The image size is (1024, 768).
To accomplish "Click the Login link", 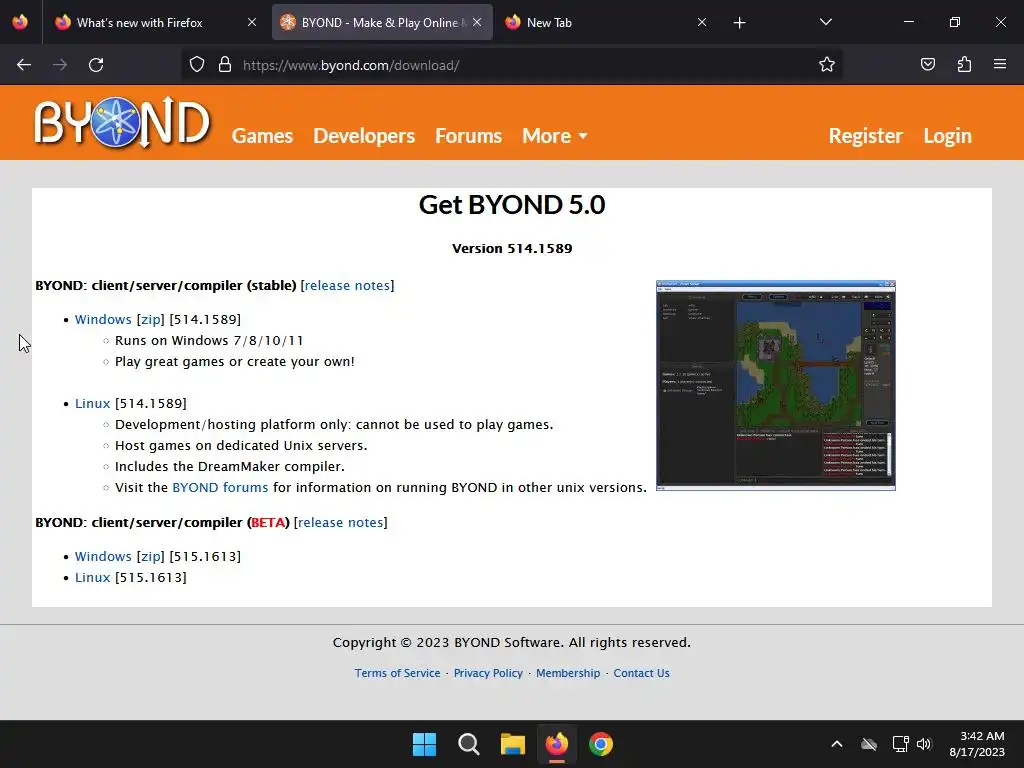I will (947, 136).
